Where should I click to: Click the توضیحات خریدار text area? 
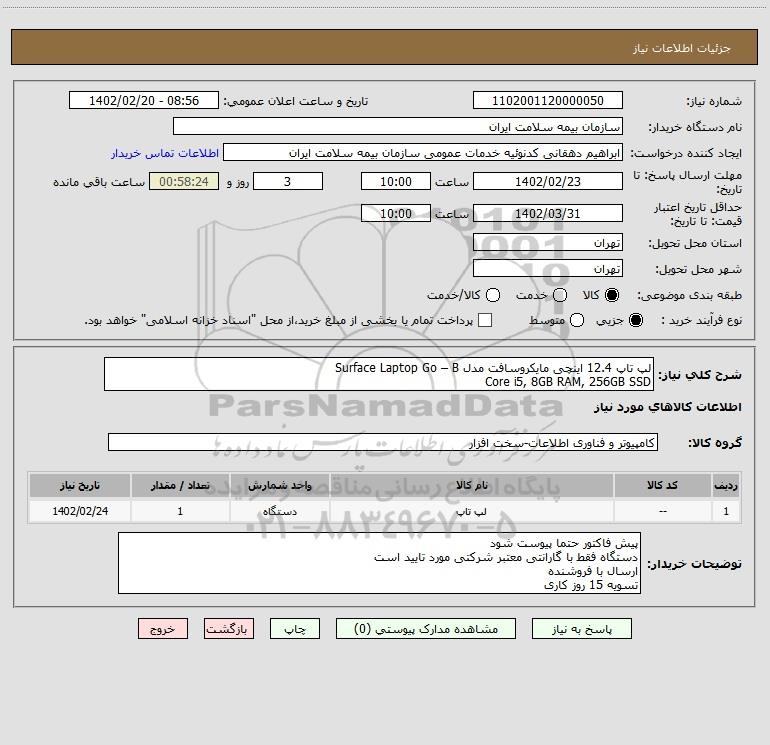point(379,563)
